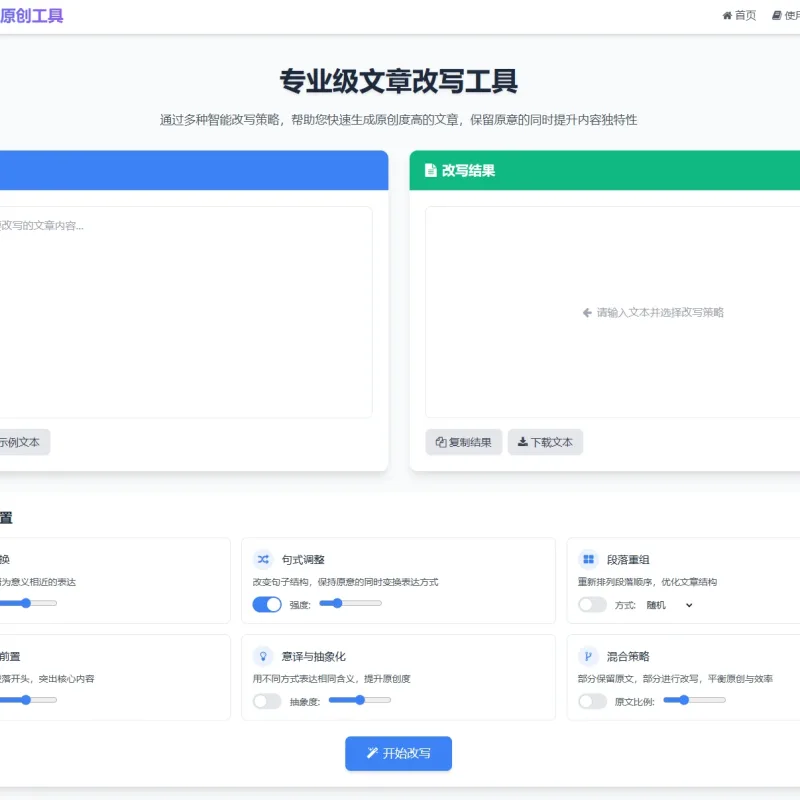
Task: Click the lightbulb icon for 意译与抽象化
Action: [x=263, y=656]
